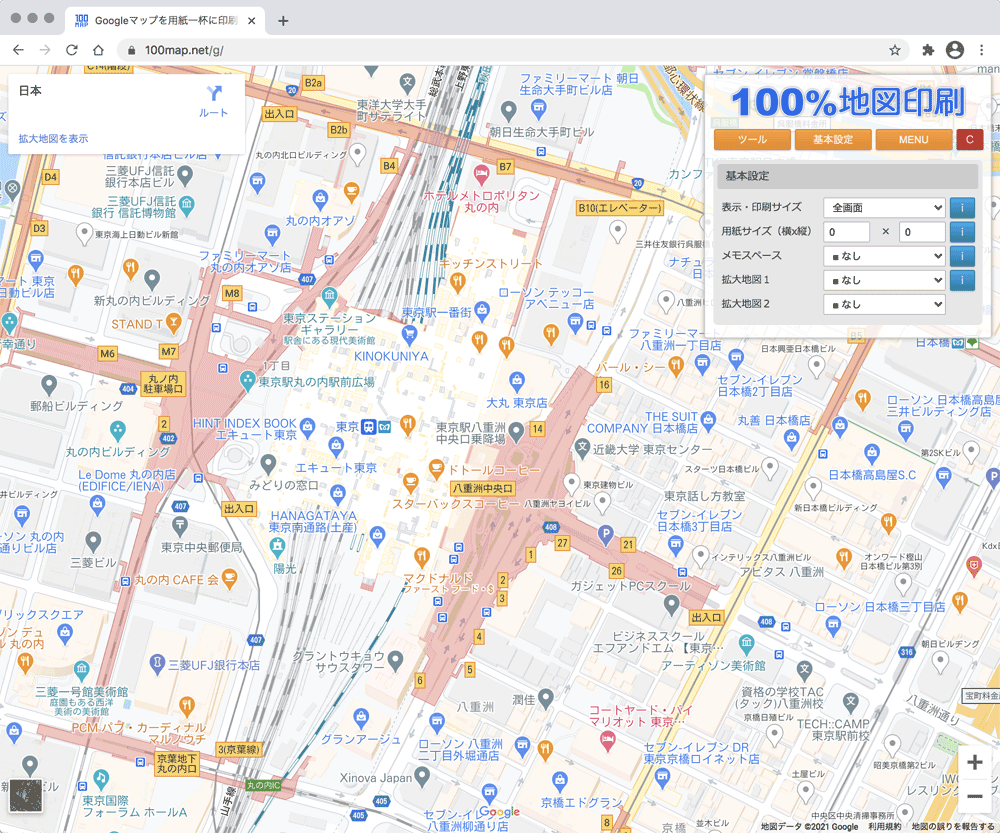Open the browser extensions puzzle icon
The image size is (1000, 833).
[928, 48]
